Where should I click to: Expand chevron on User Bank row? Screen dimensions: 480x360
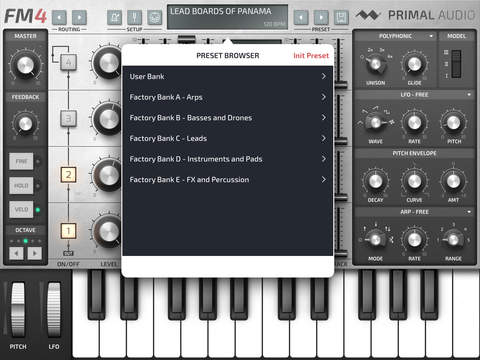click(324, 76)
